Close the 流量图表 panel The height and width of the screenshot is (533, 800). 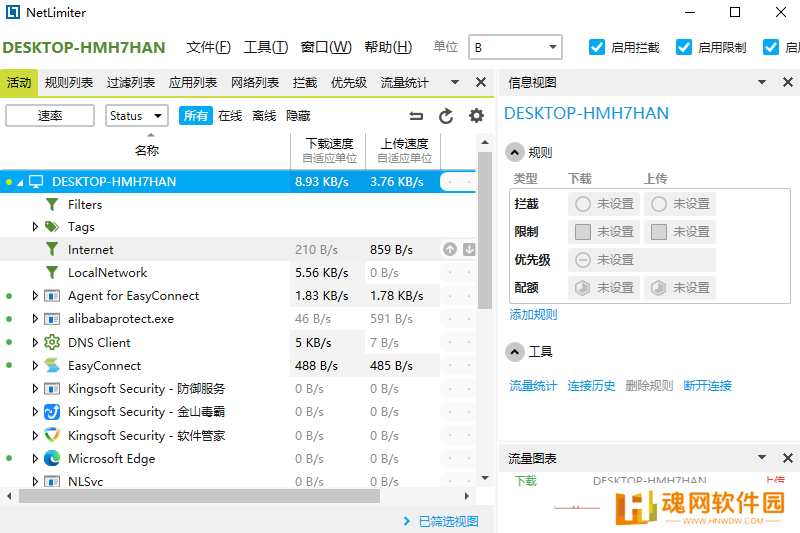(x=788, y=458)
